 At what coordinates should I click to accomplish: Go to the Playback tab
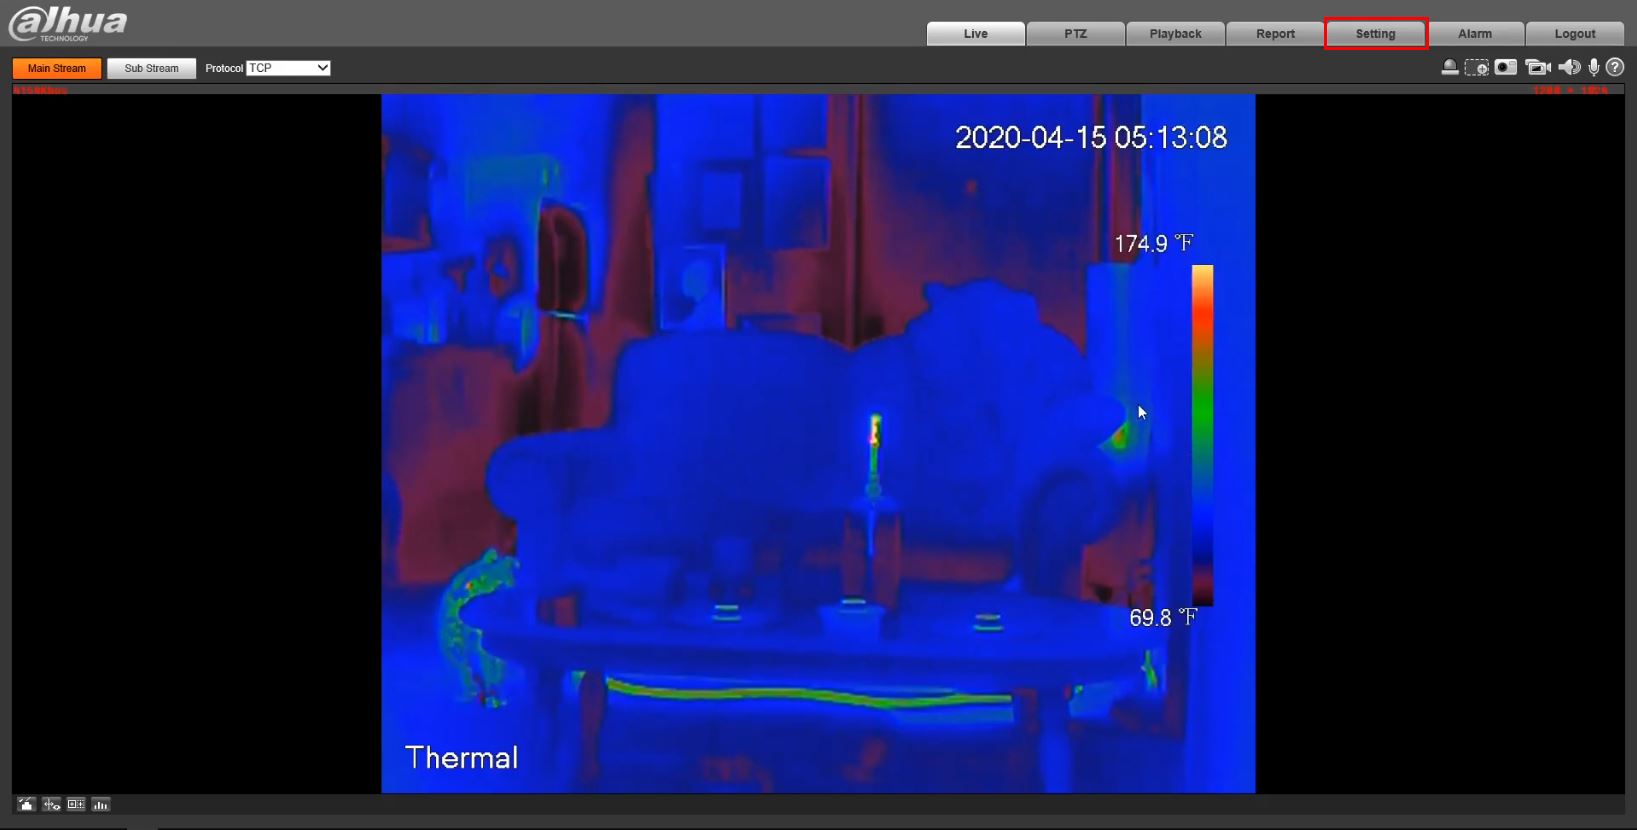pyautogui.click(x=1176, y=34)
